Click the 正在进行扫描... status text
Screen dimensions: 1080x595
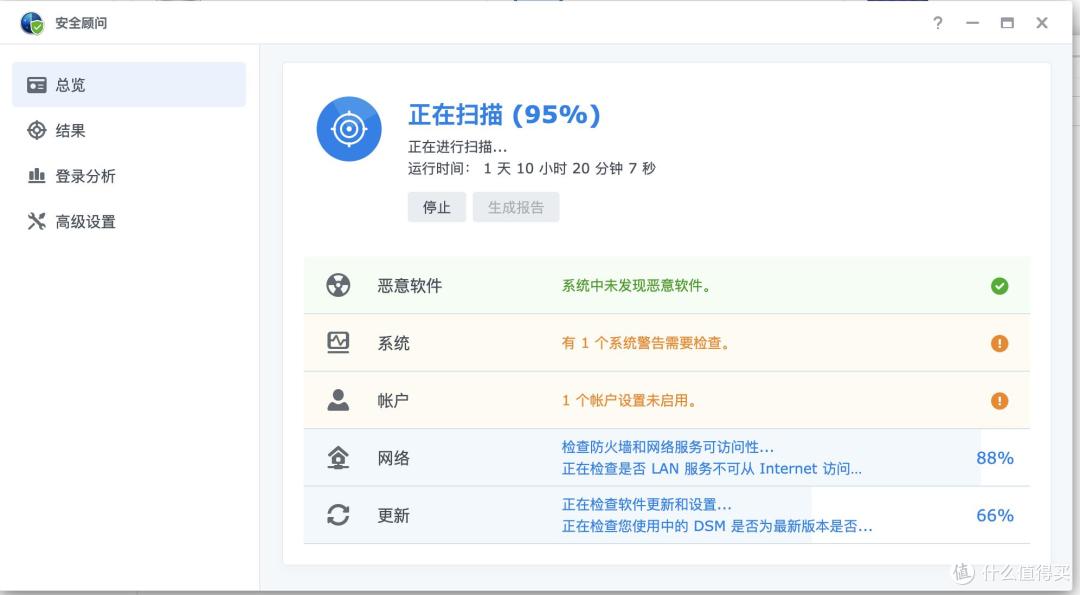coord(457,147)
